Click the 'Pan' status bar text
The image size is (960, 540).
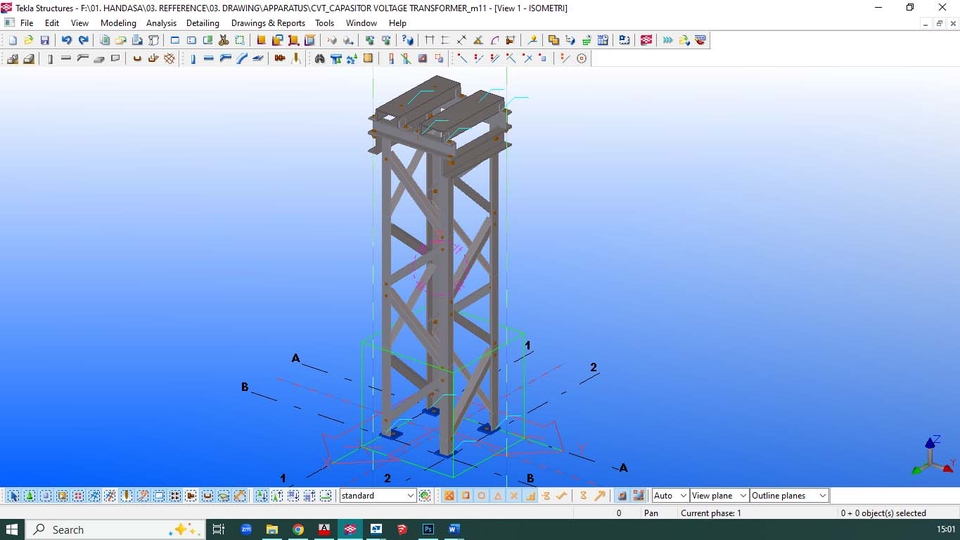coord(651,513)
